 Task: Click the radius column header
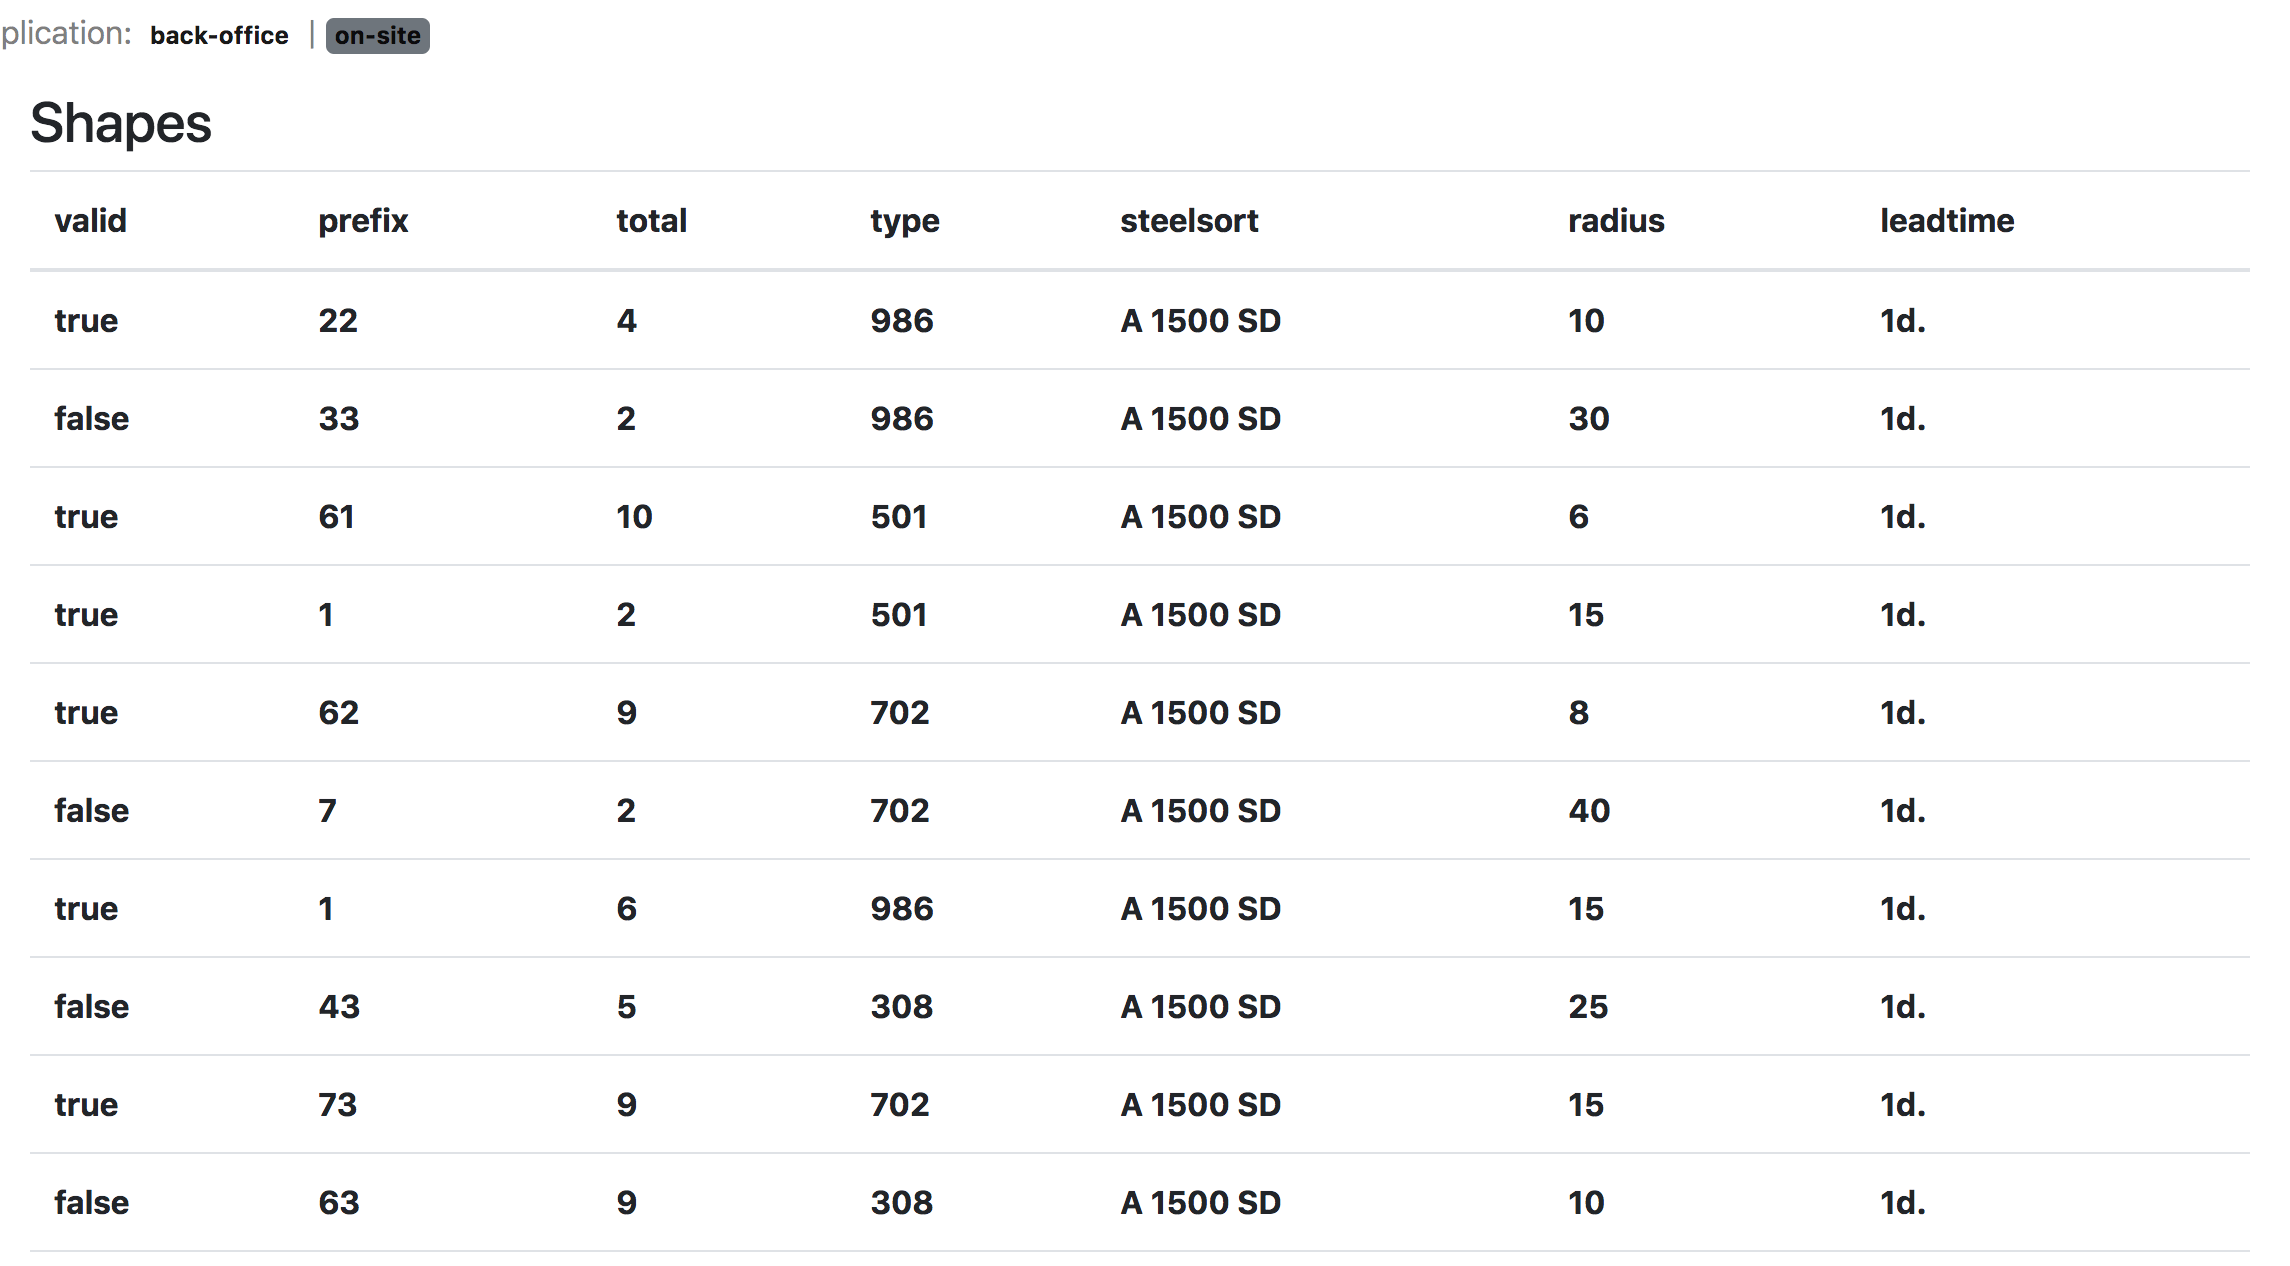(1615, 221)
